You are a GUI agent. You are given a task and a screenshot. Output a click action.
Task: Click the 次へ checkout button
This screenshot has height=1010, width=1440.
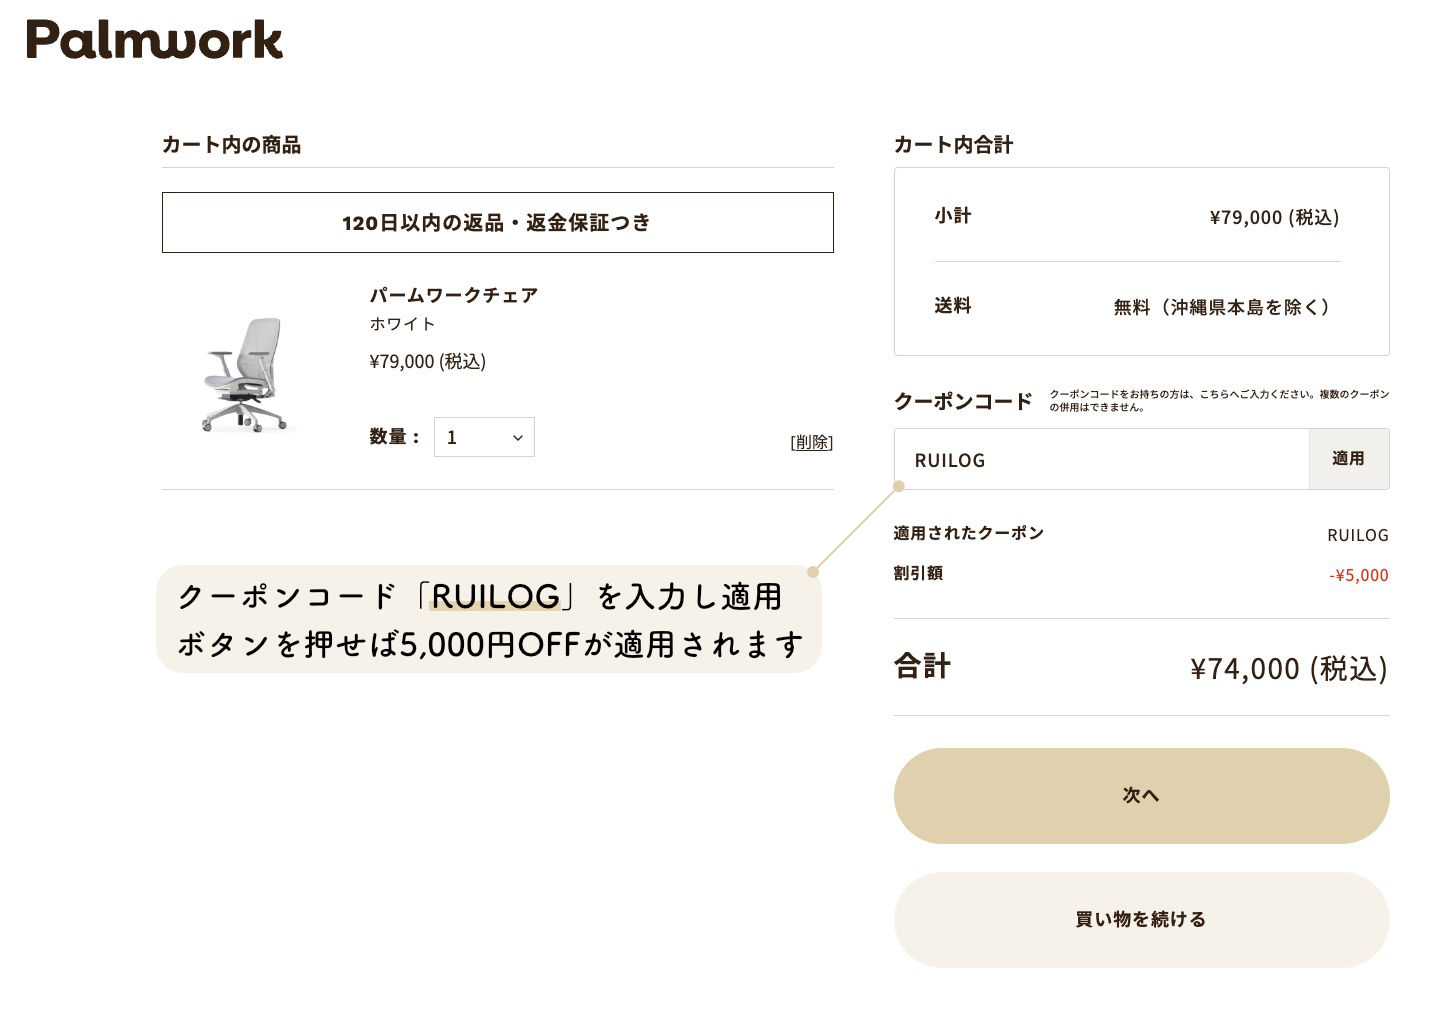[1140, 795]
